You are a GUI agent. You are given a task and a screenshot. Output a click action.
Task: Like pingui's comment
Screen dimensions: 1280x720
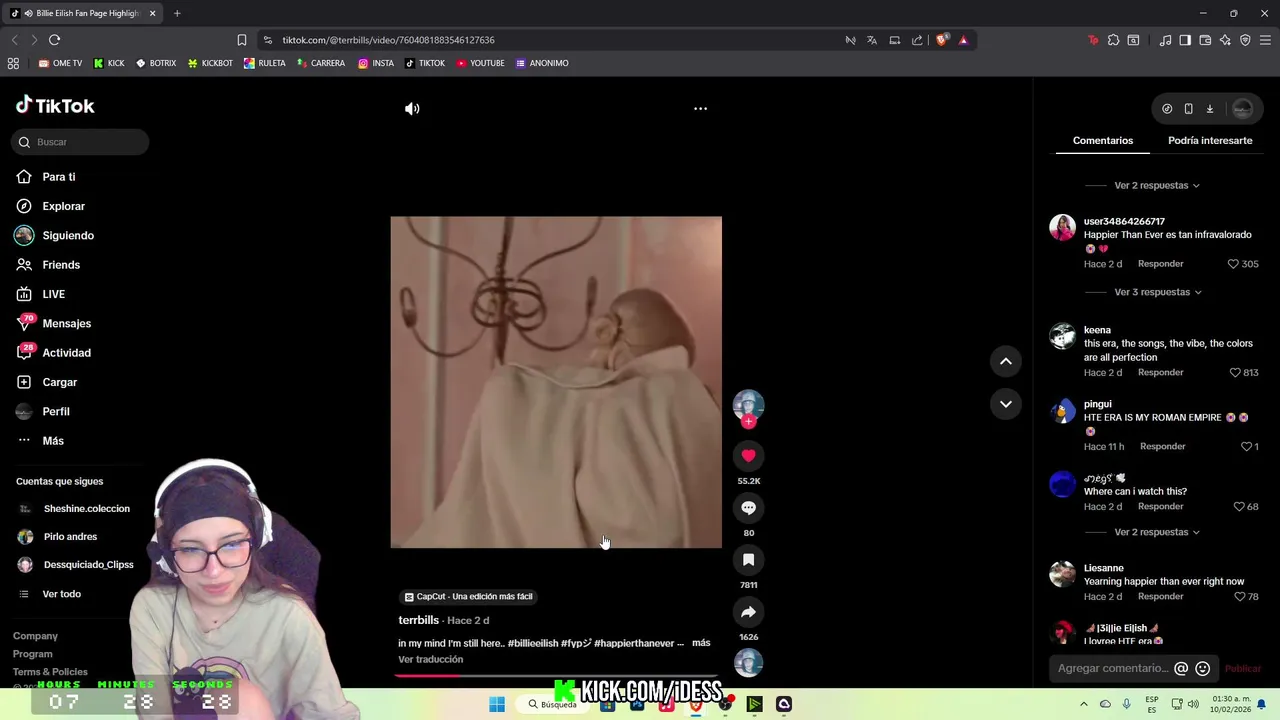point(1246,447)
